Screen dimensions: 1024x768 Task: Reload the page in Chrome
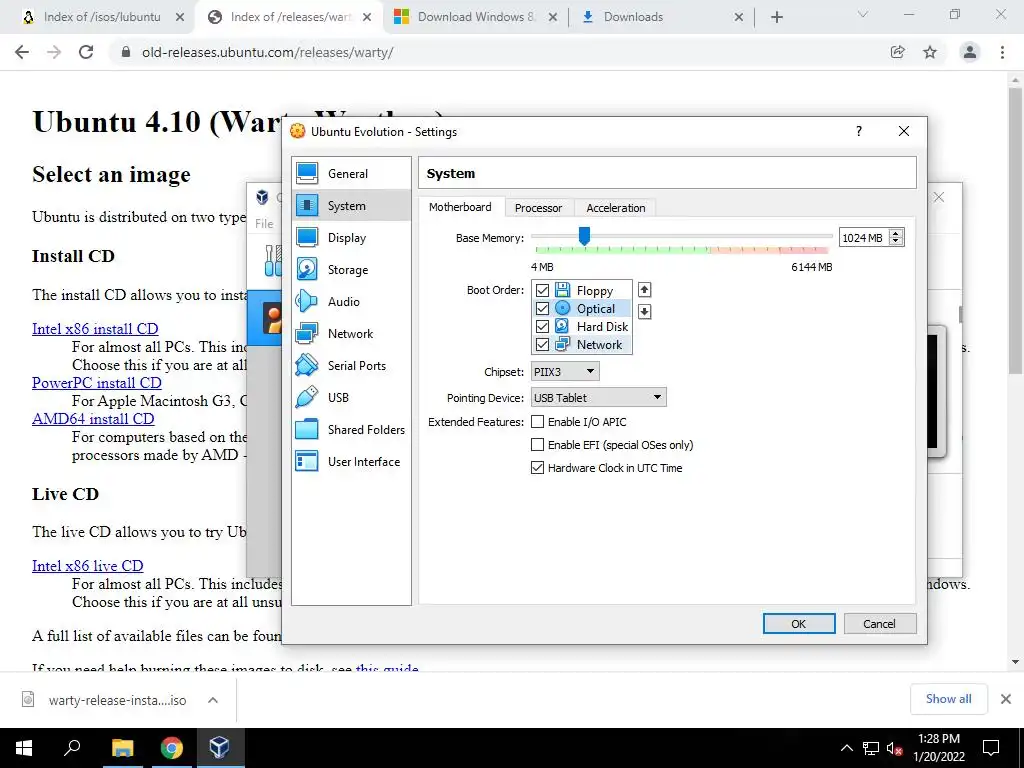(x=86, y=52)
